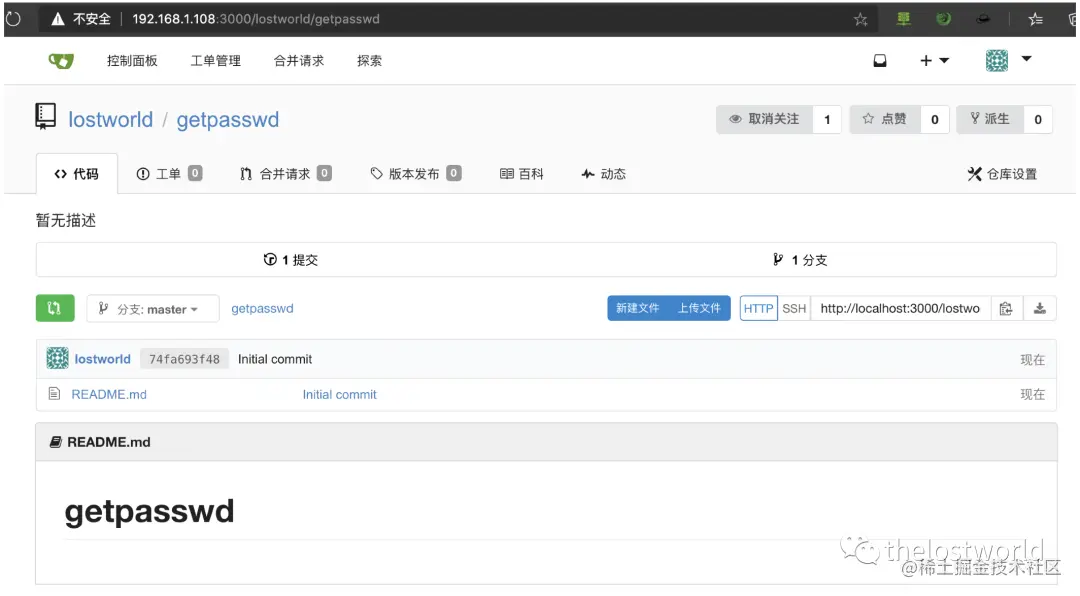Open the getpasswd repository title link
This screenshot has width=1080, height=596.
(x=227, y=119)
